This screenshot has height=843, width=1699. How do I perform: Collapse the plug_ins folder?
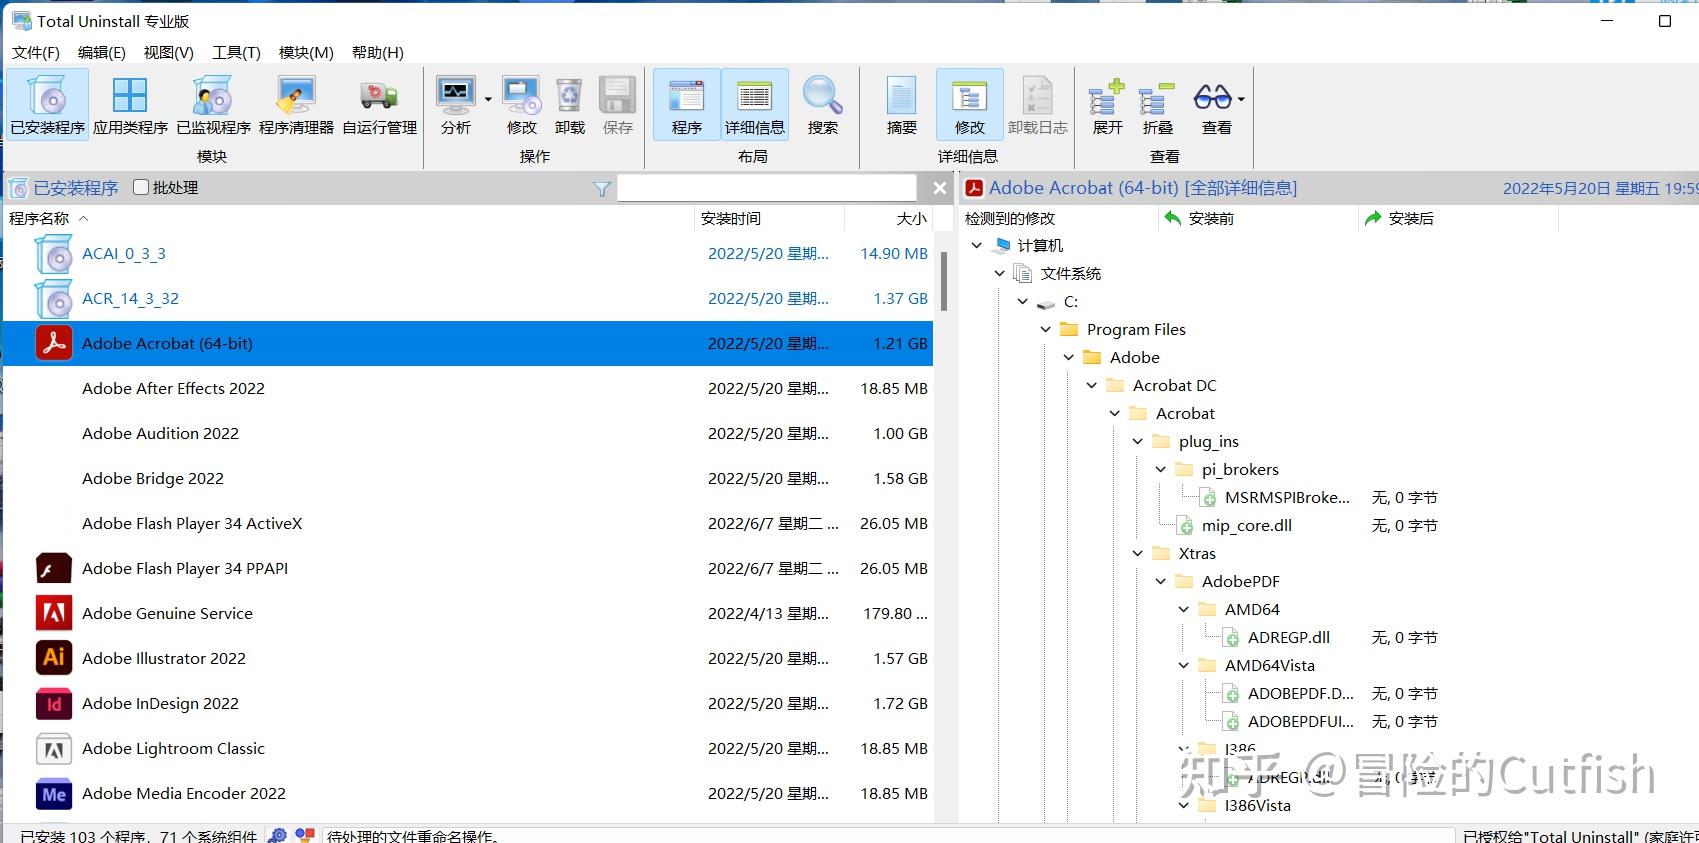coord(1138,441)
